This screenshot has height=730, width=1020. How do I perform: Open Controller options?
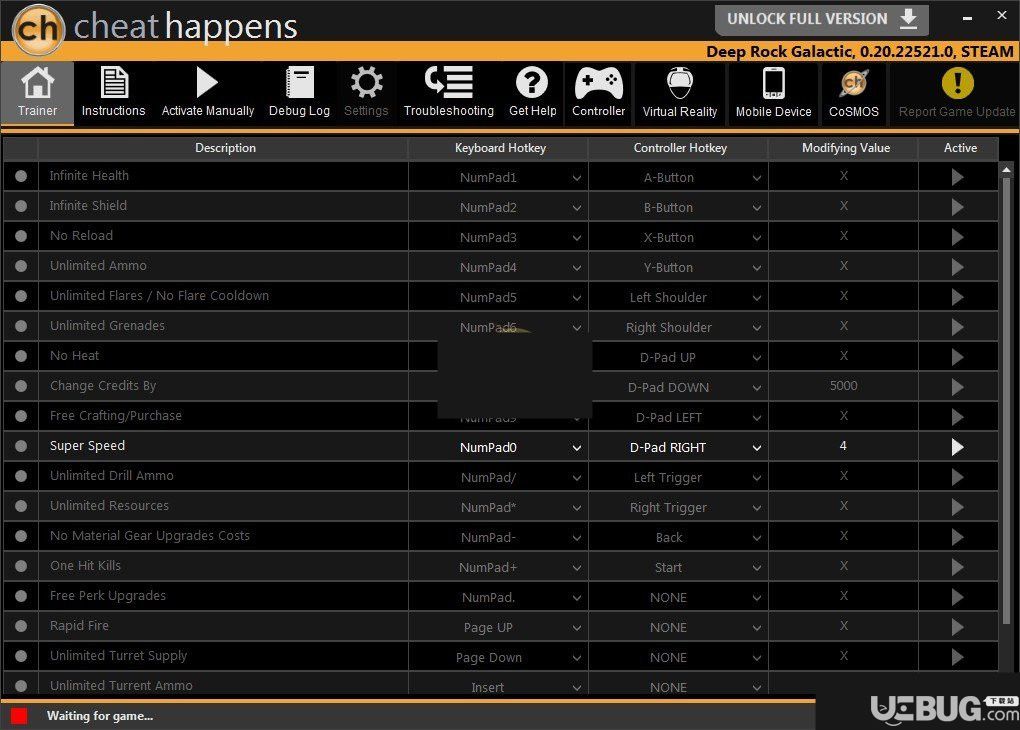(598, 92)
